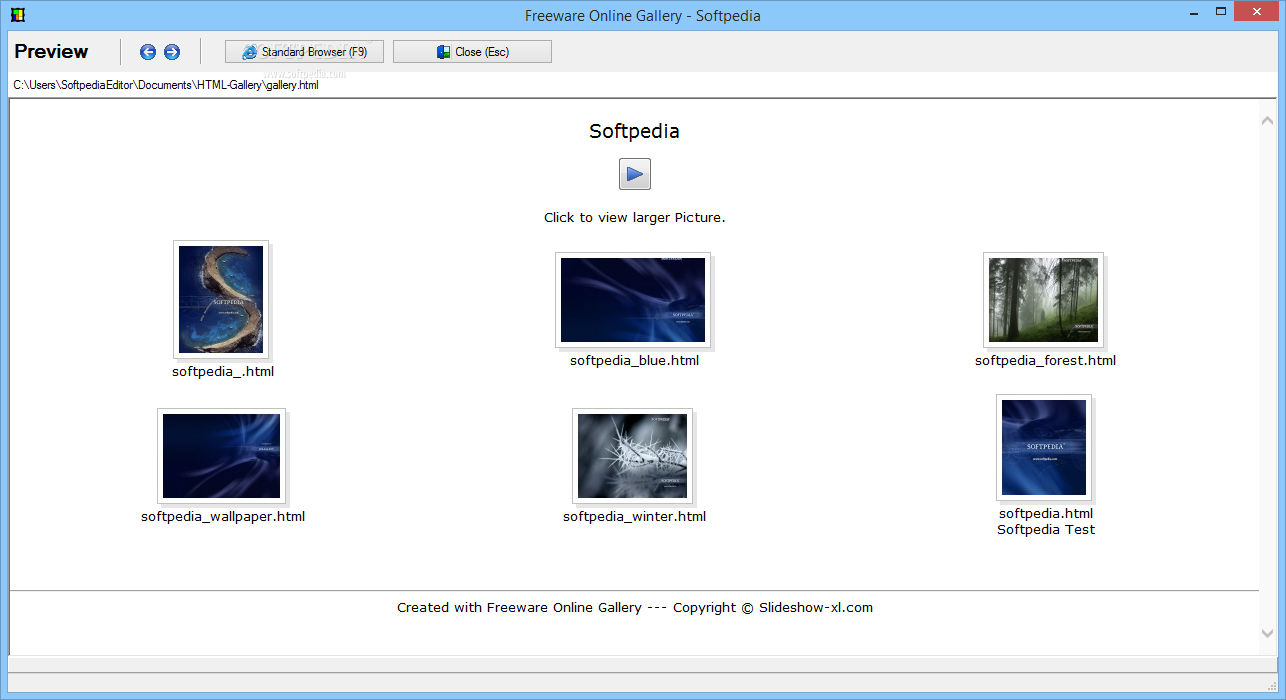The width and height of the screenshot is (1286, 700).
Task: Open the Softpedia Test blue thumbnail
Action: (1044, 447)
